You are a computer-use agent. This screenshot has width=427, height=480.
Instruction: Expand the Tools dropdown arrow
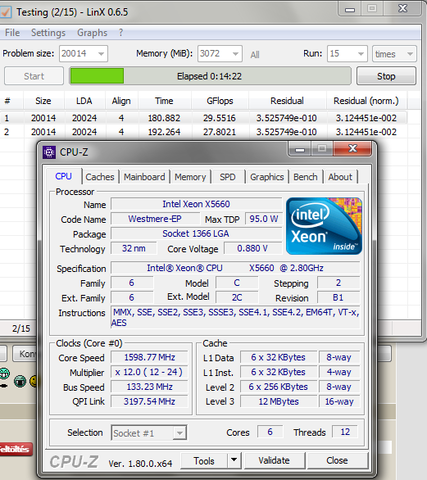click(x=234, y=460)
